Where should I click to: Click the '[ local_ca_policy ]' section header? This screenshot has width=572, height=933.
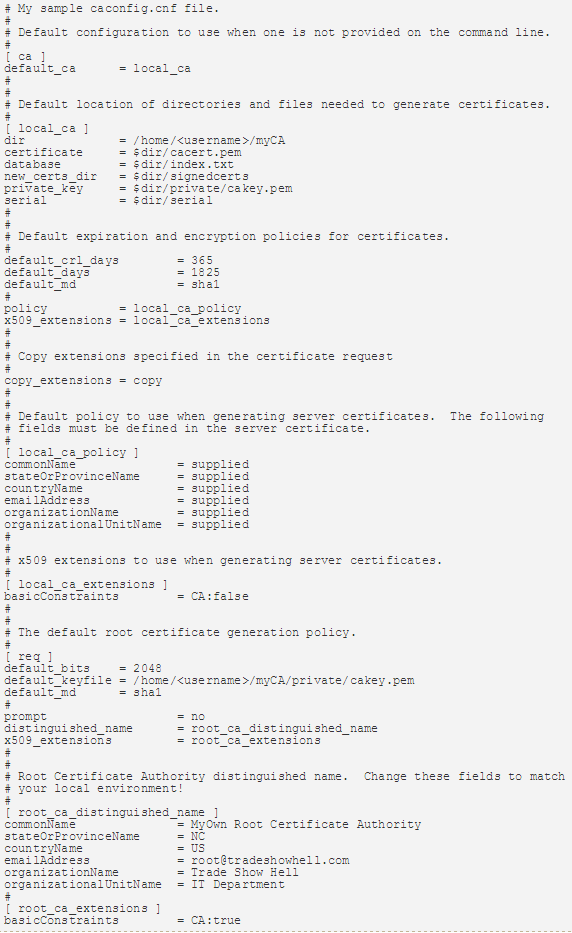coord(71,452)
